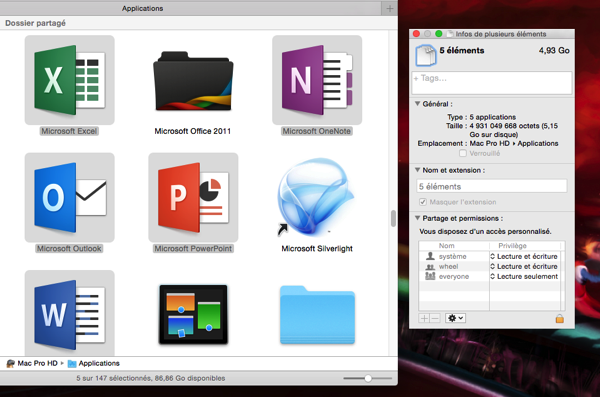Viewport: 600px width, 397px height.
Task: Select the système permission row
Action: [x=492, y=256]
